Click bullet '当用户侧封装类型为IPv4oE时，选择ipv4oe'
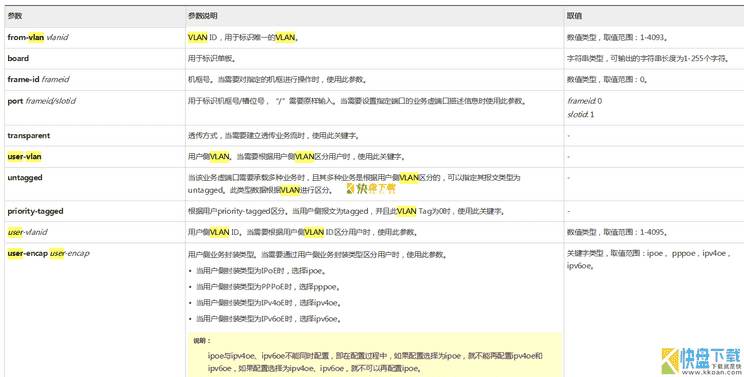The image size is (744, 377). (x=269, y=303)
